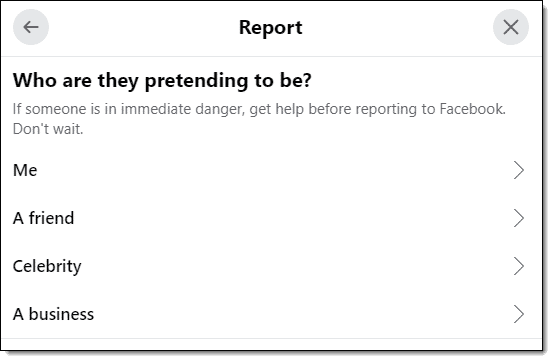This screenshot has height=361, width=553.
Task: Click the word "pretending" in the heading
Action: click(196, 81)
